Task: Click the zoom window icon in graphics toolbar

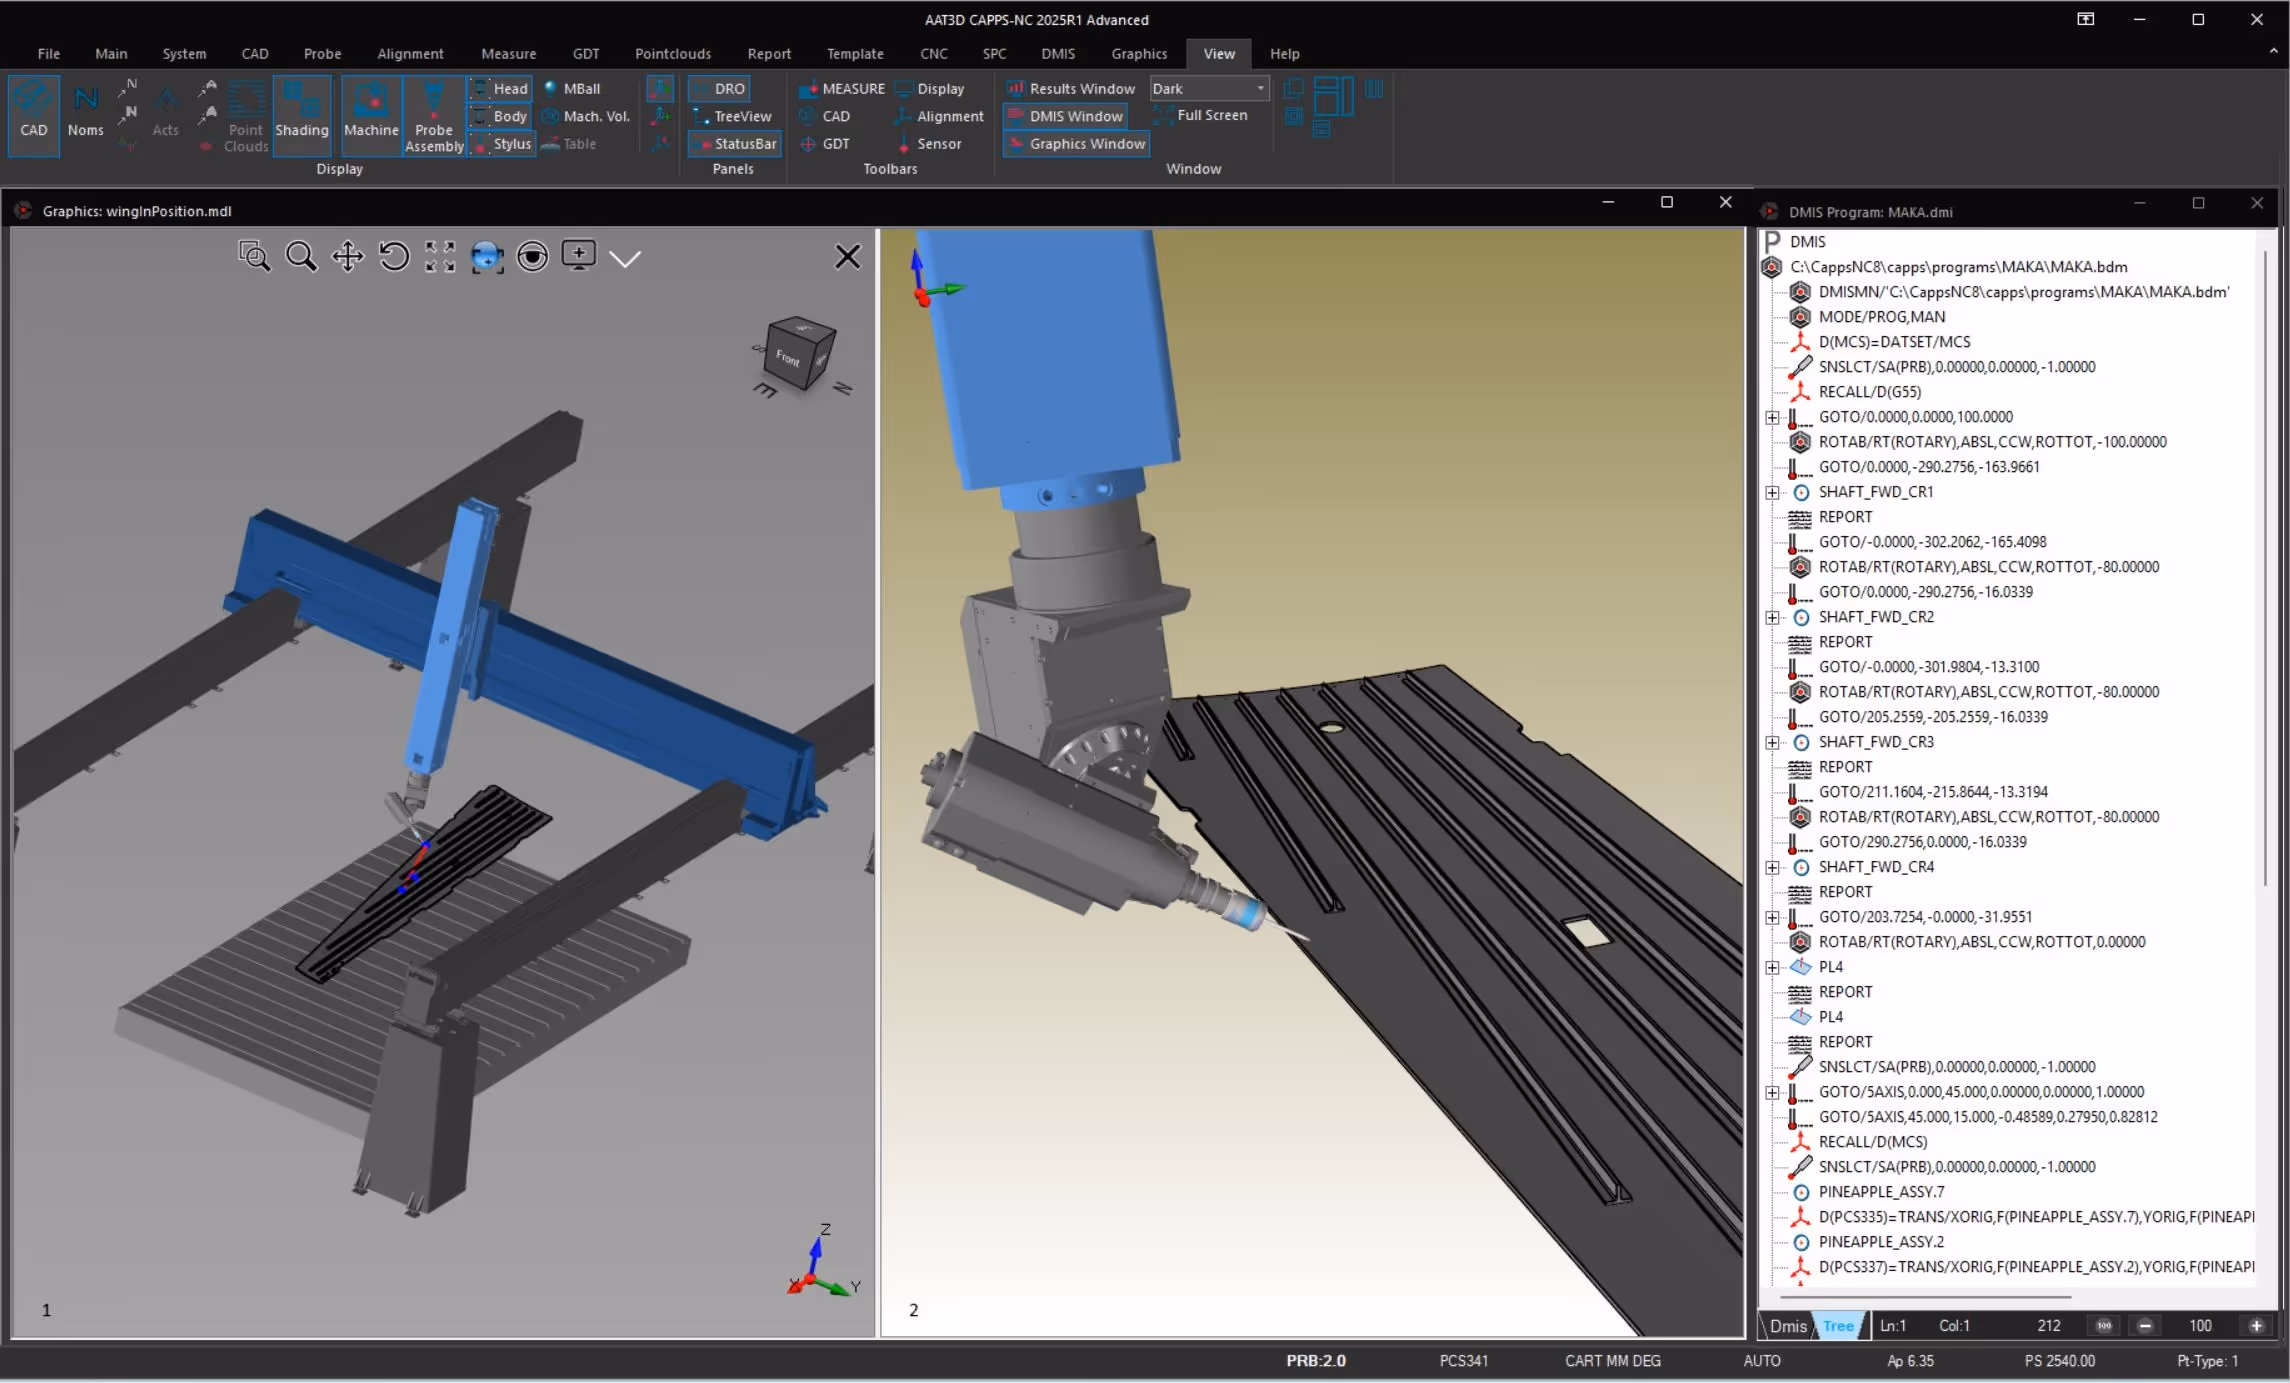Action: coord(254,257)
